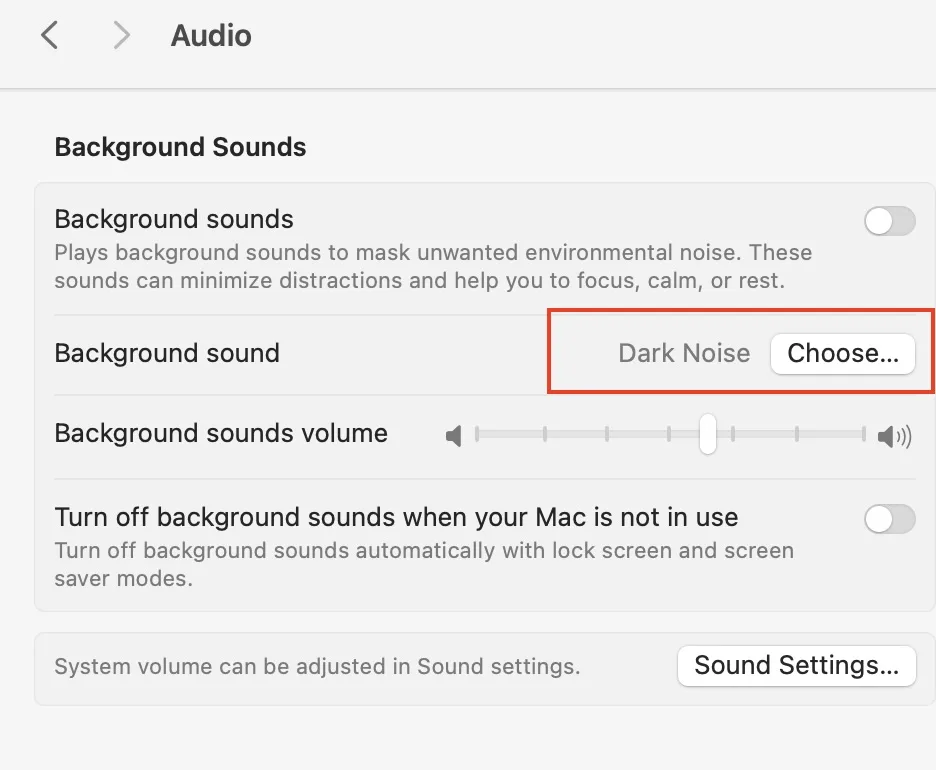
Task: Enable turning off background sounds when Mac idle
Action: point(889,519)
